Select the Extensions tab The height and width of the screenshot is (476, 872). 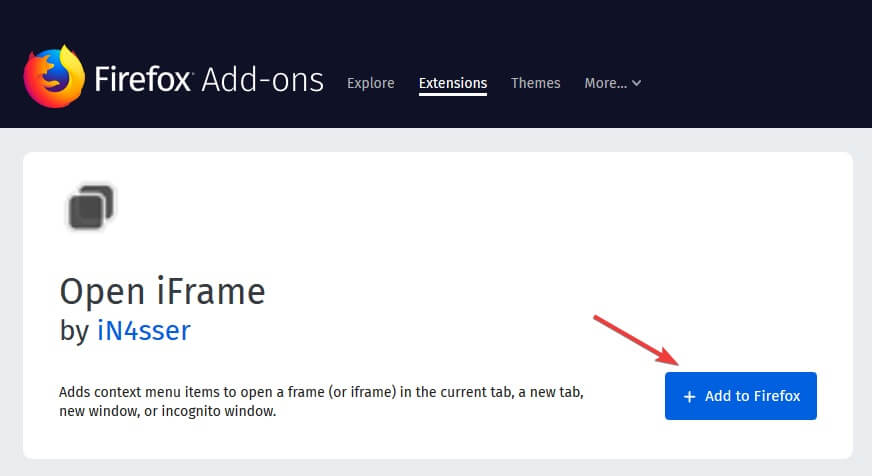tap(453, 83)
